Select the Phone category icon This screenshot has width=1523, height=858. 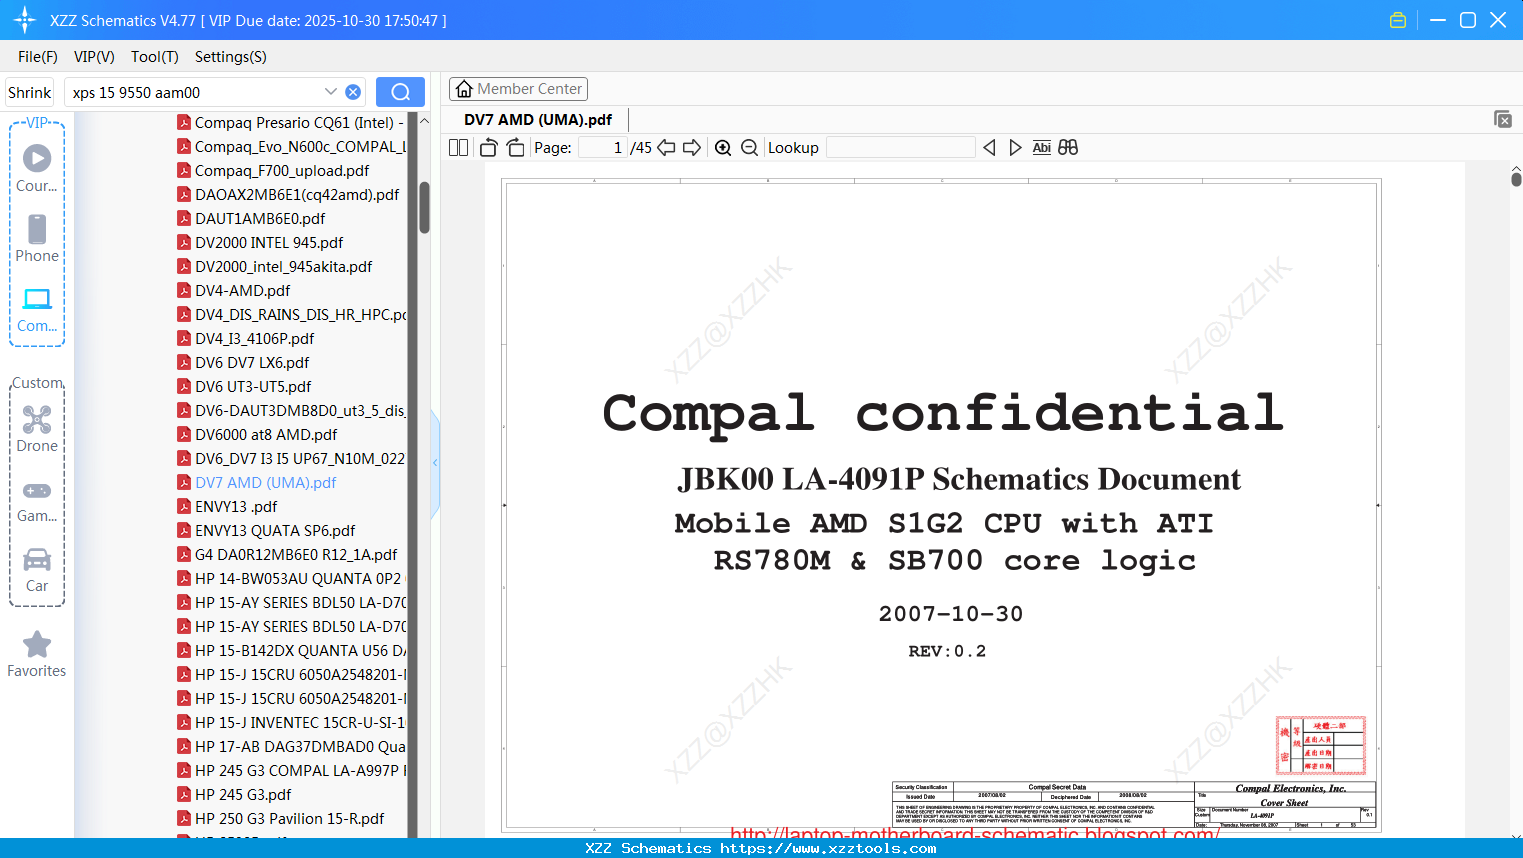pos(37,238)
